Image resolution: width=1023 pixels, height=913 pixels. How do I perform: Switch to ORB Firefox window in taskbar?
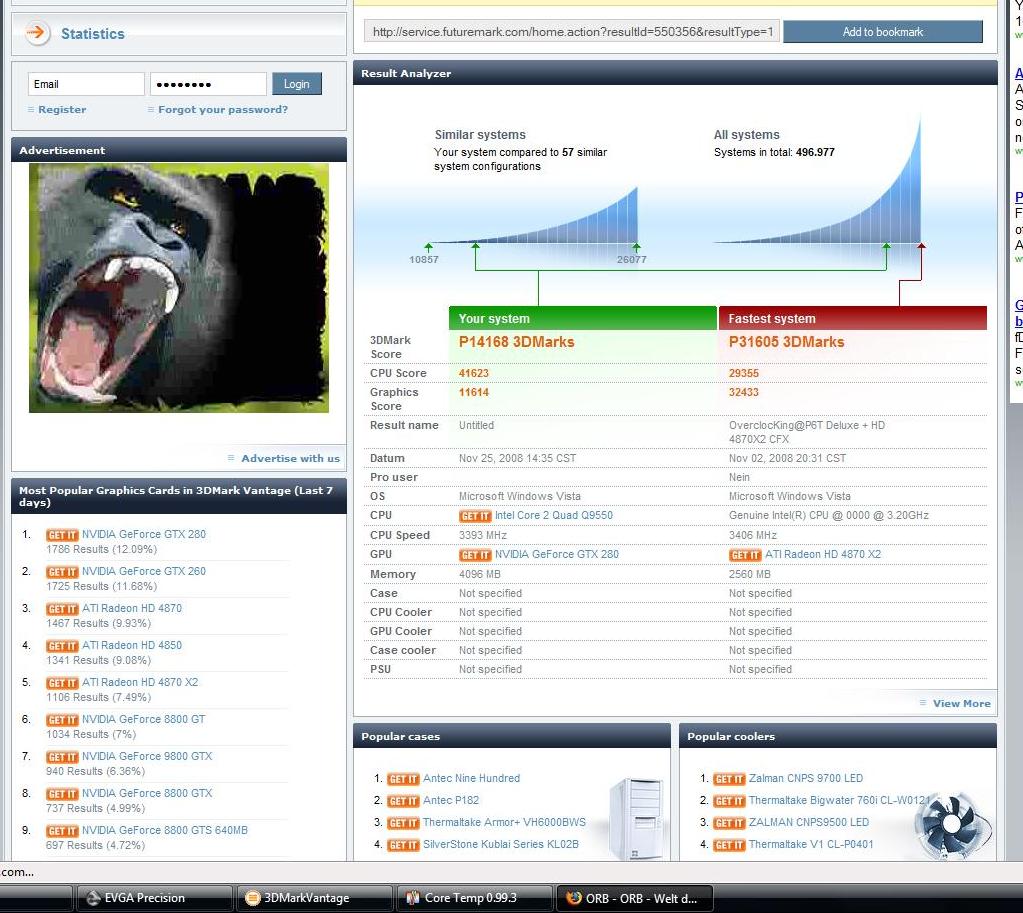coord(635,899)
